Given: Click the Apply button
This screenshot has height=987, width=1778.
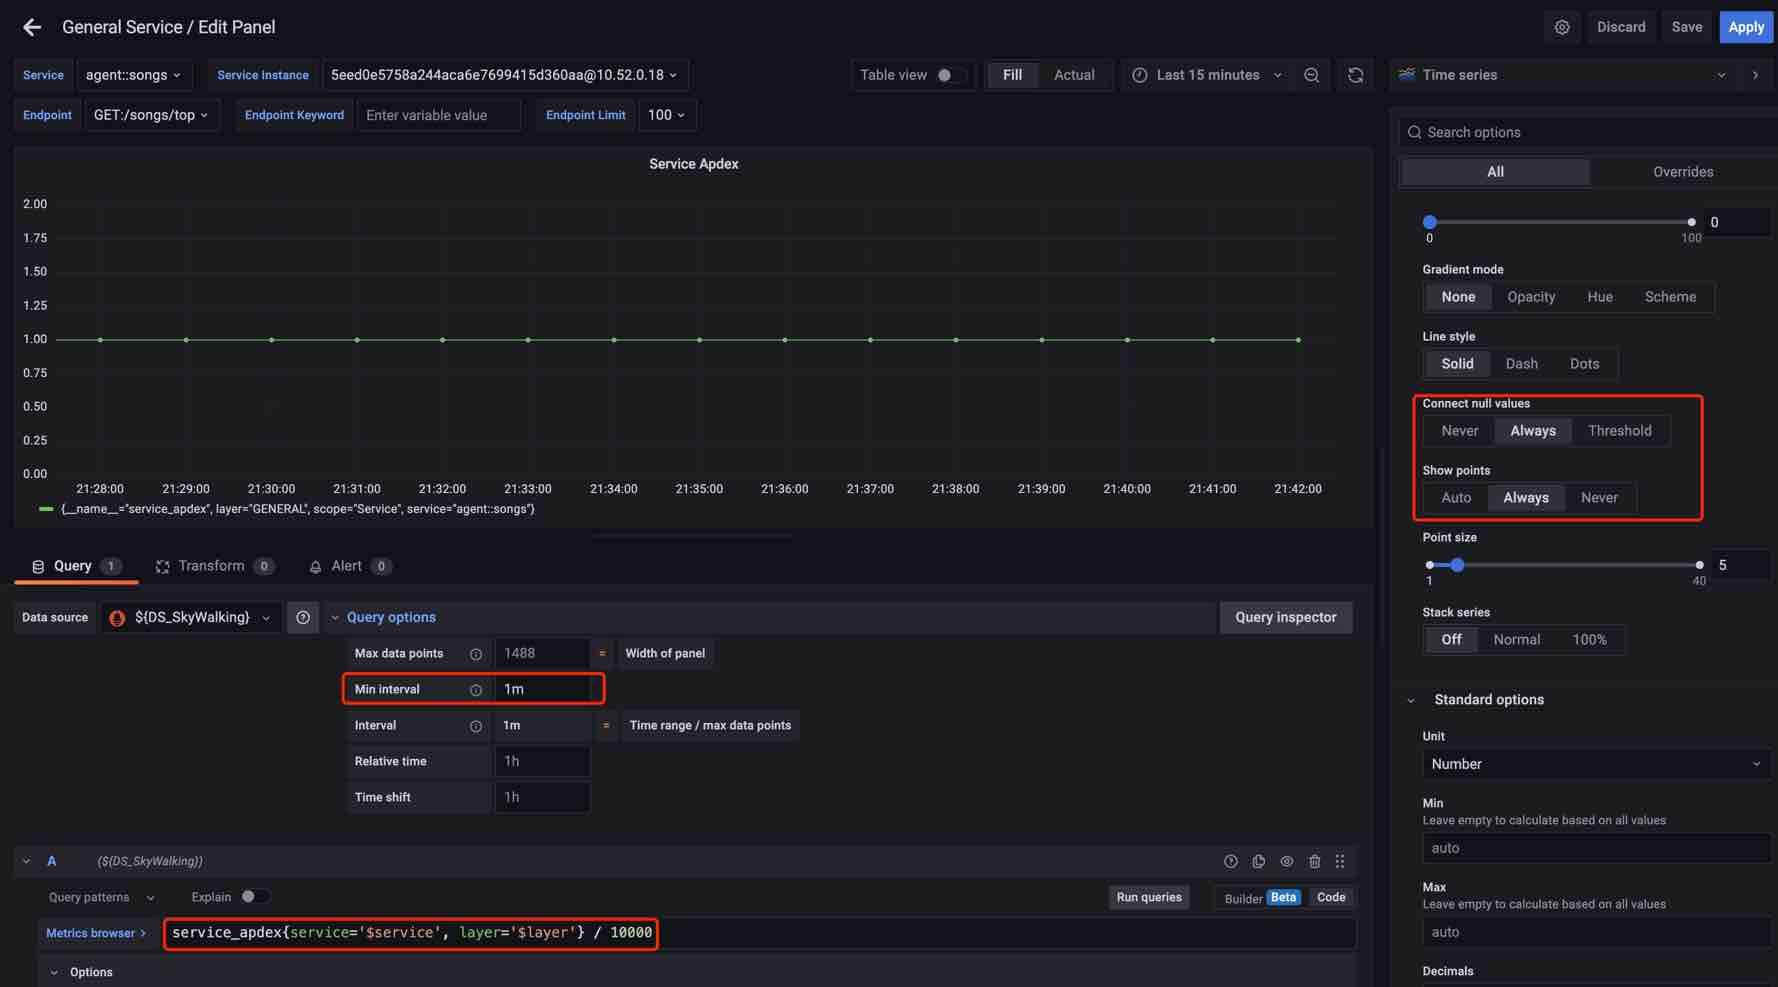Looking at the screenshot, I should (1745, 27).
